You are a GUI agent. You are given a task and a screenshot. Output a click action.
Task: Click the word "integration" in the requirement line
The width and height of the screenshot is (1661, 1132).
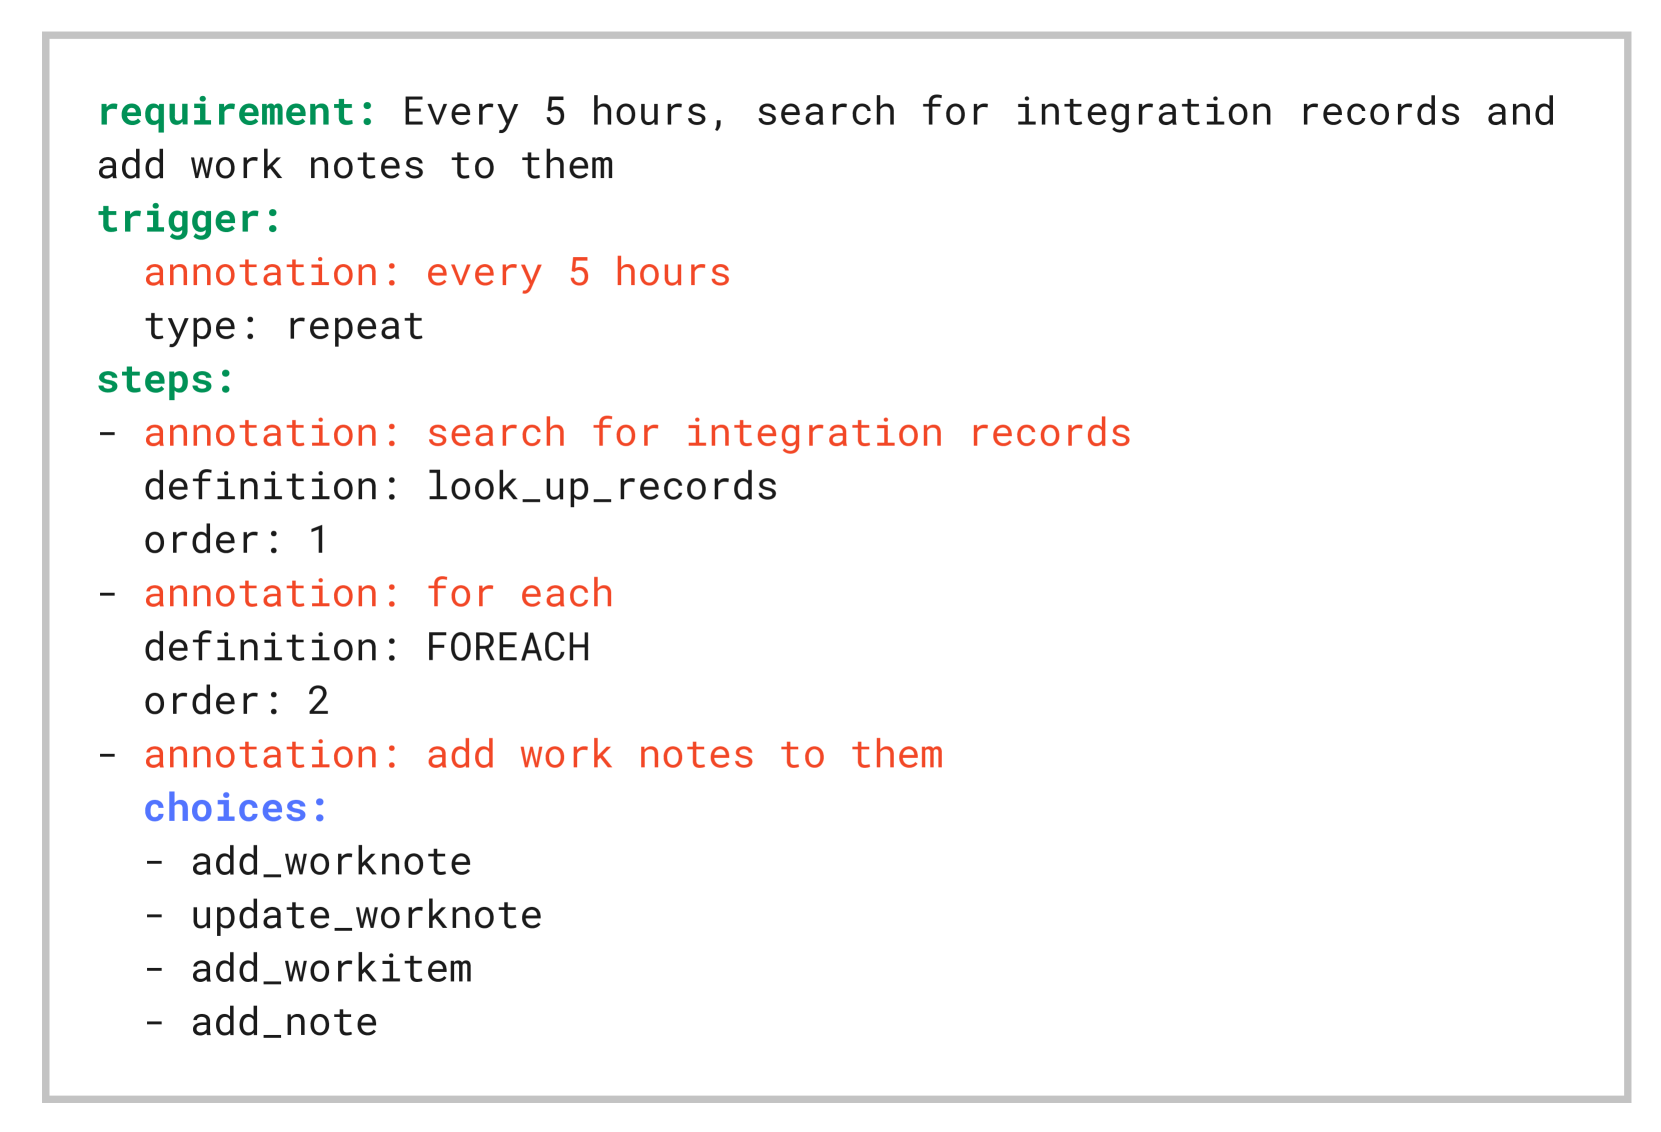pyautogui.click(x=1144, y=112)
